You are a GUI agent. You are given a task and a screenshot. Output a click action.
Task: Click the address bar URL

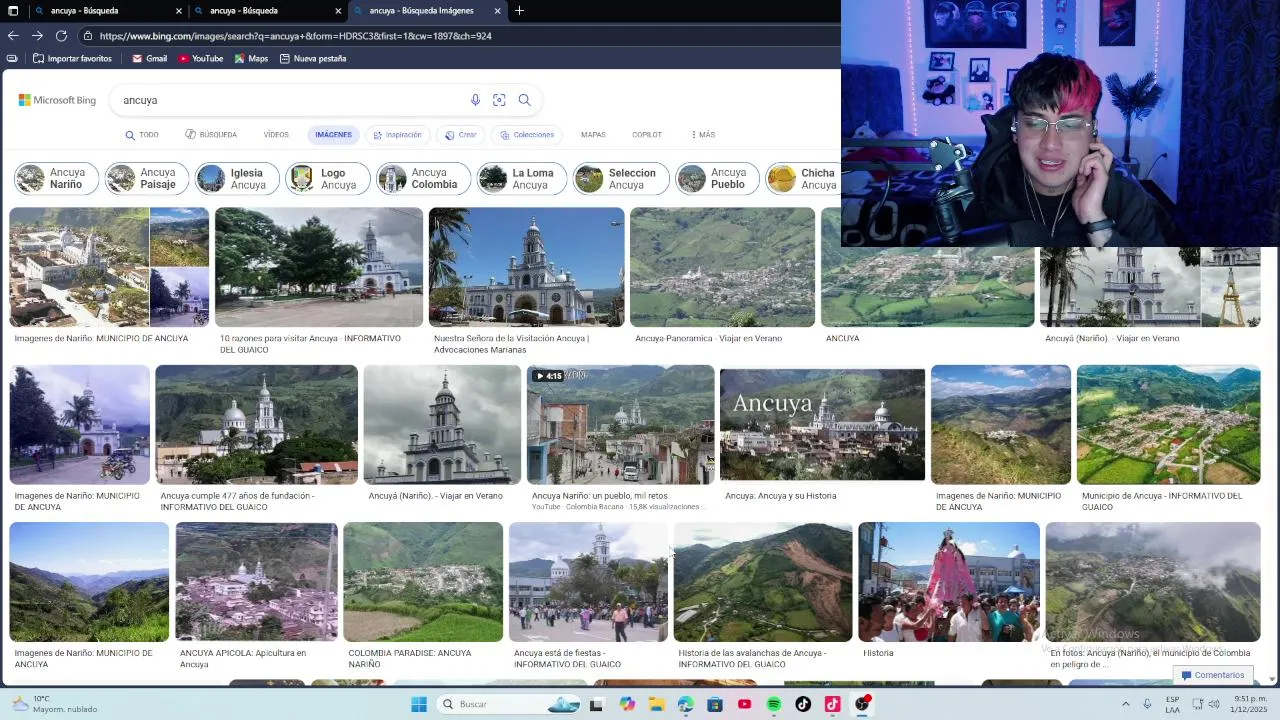[295, 36]
